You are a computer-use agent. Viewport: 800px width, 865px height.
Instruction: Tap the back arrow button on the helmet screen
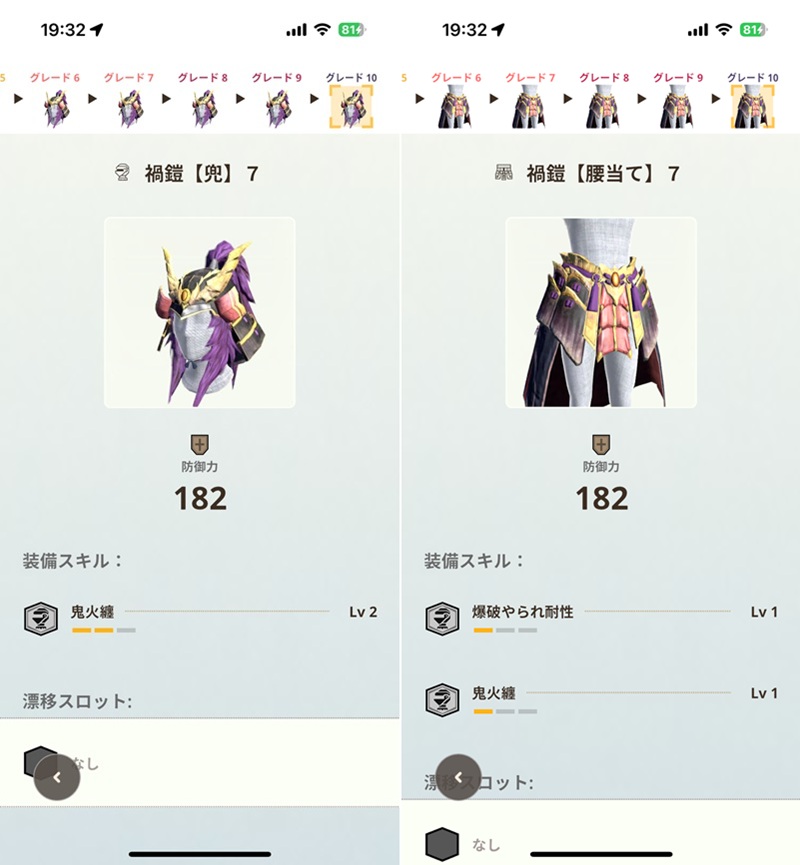[x=57, y=777]
